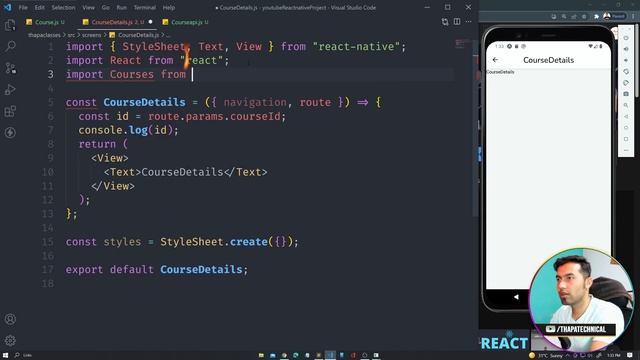Click the emulator toolbar back triangle
The width and height of the screenshot is (640, 360).
pos(626,117)
